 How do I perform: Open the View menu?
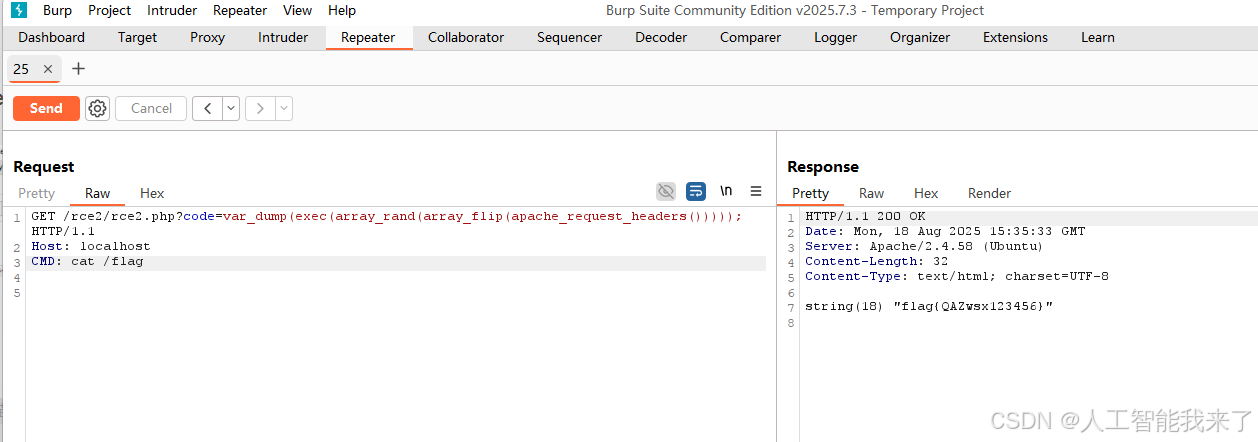click(297, 10)
